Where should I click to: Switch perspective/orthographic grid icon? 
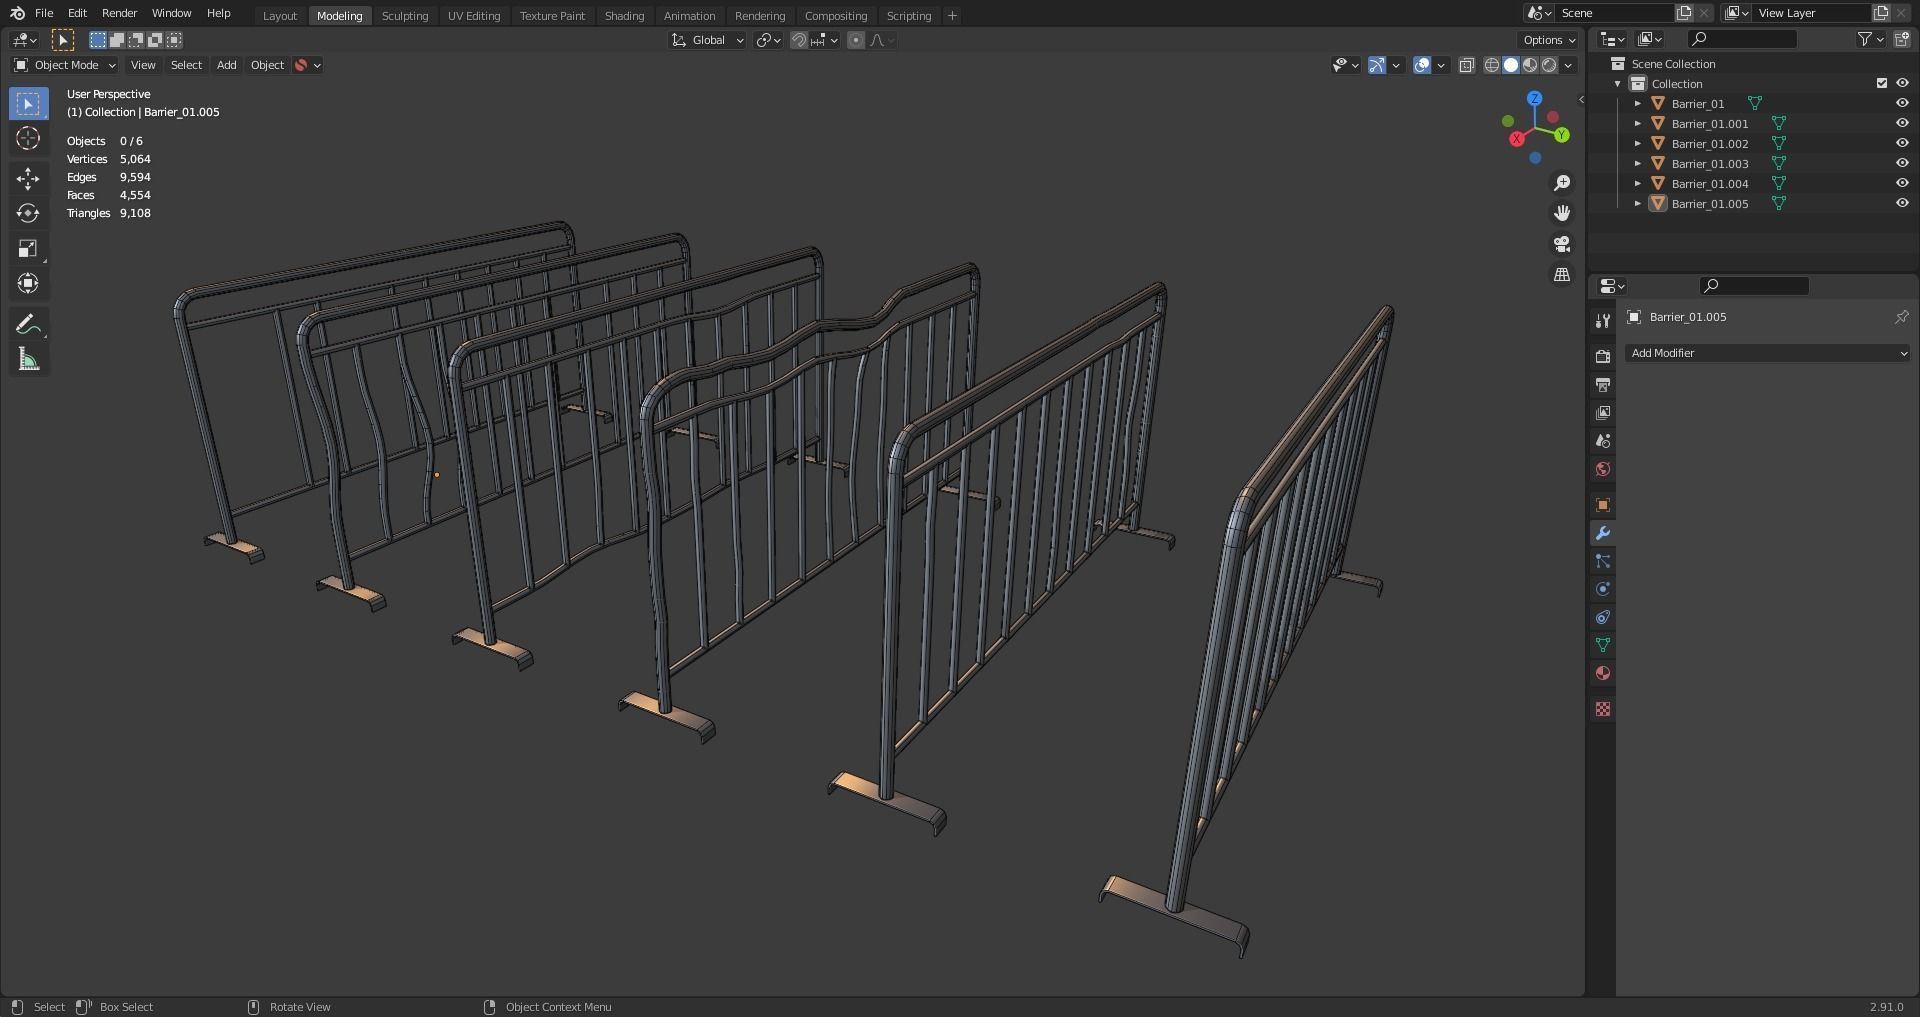(1562, 274)
